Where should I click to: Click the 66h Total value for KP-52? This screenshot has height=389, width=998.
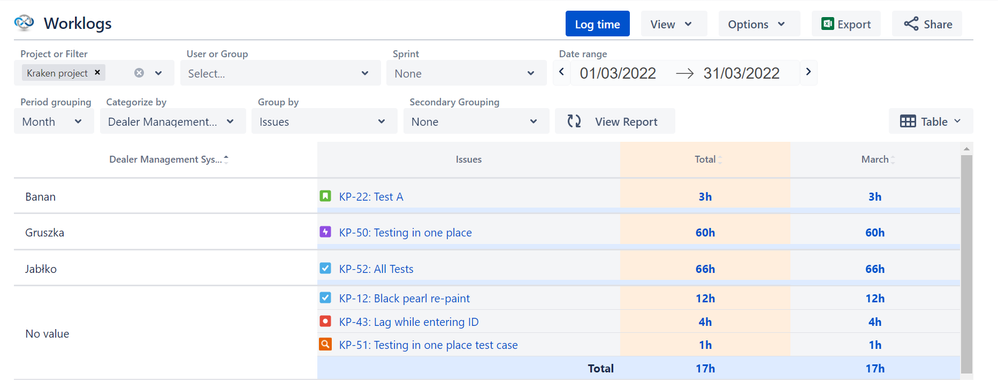click(705, 269)
